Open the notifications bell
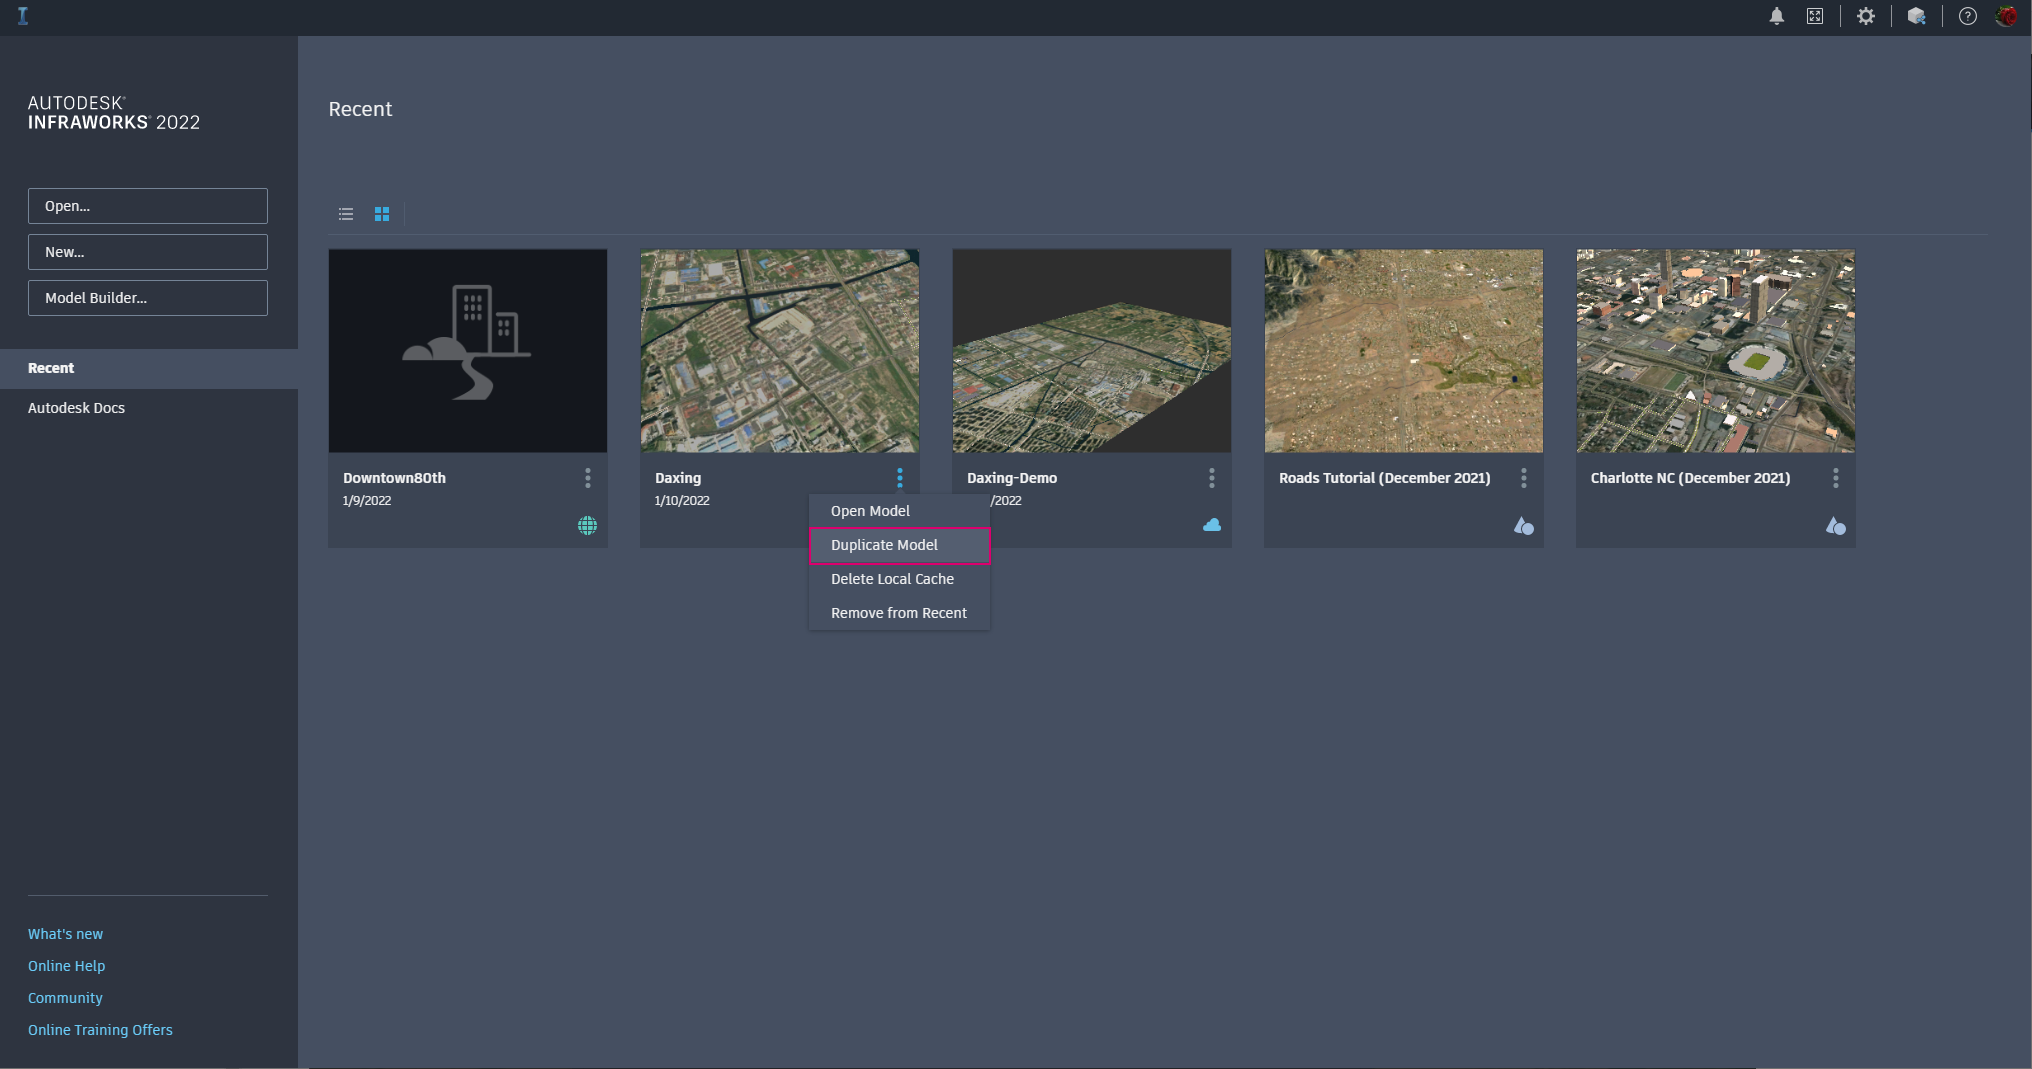The height and width of the screenshot is (1069, 2032). [1777, 16]
